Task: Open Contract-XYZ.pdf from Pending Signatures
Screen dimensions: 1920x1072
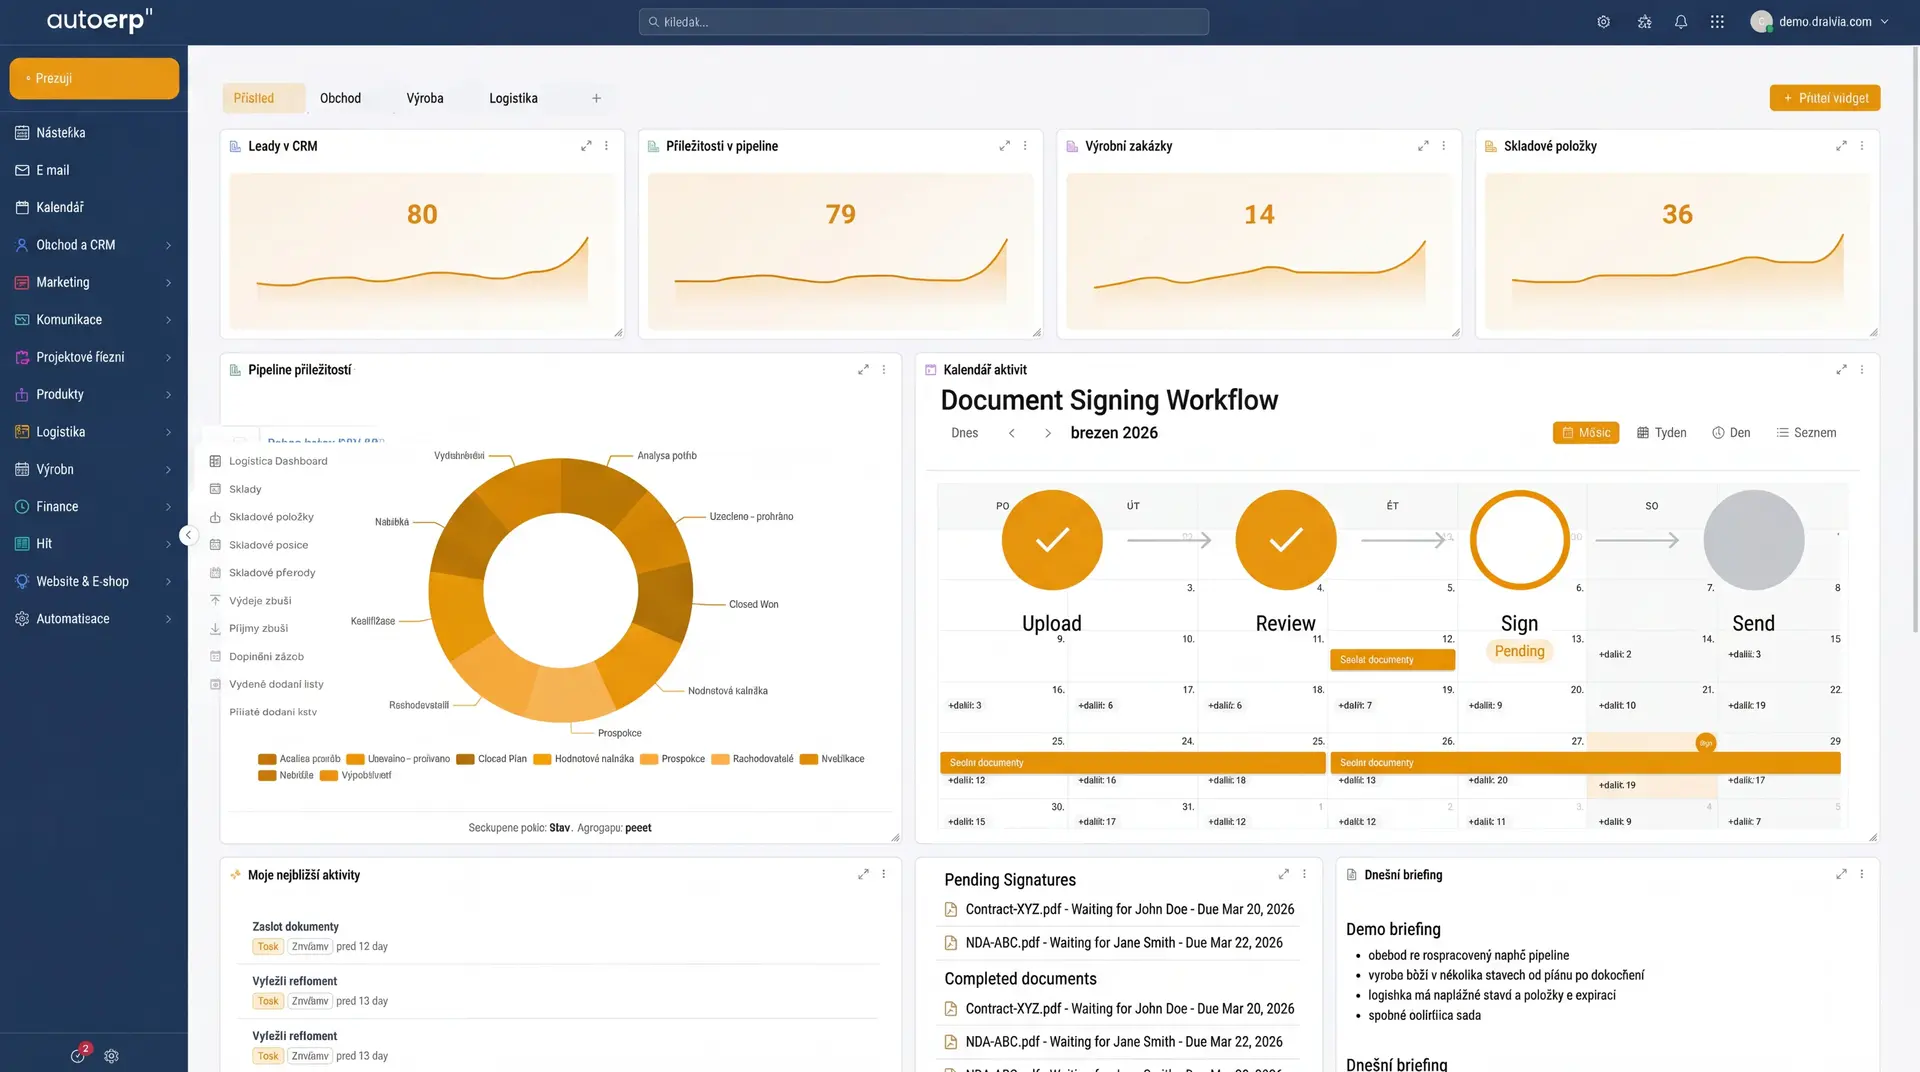Action: click(1129, 909)
